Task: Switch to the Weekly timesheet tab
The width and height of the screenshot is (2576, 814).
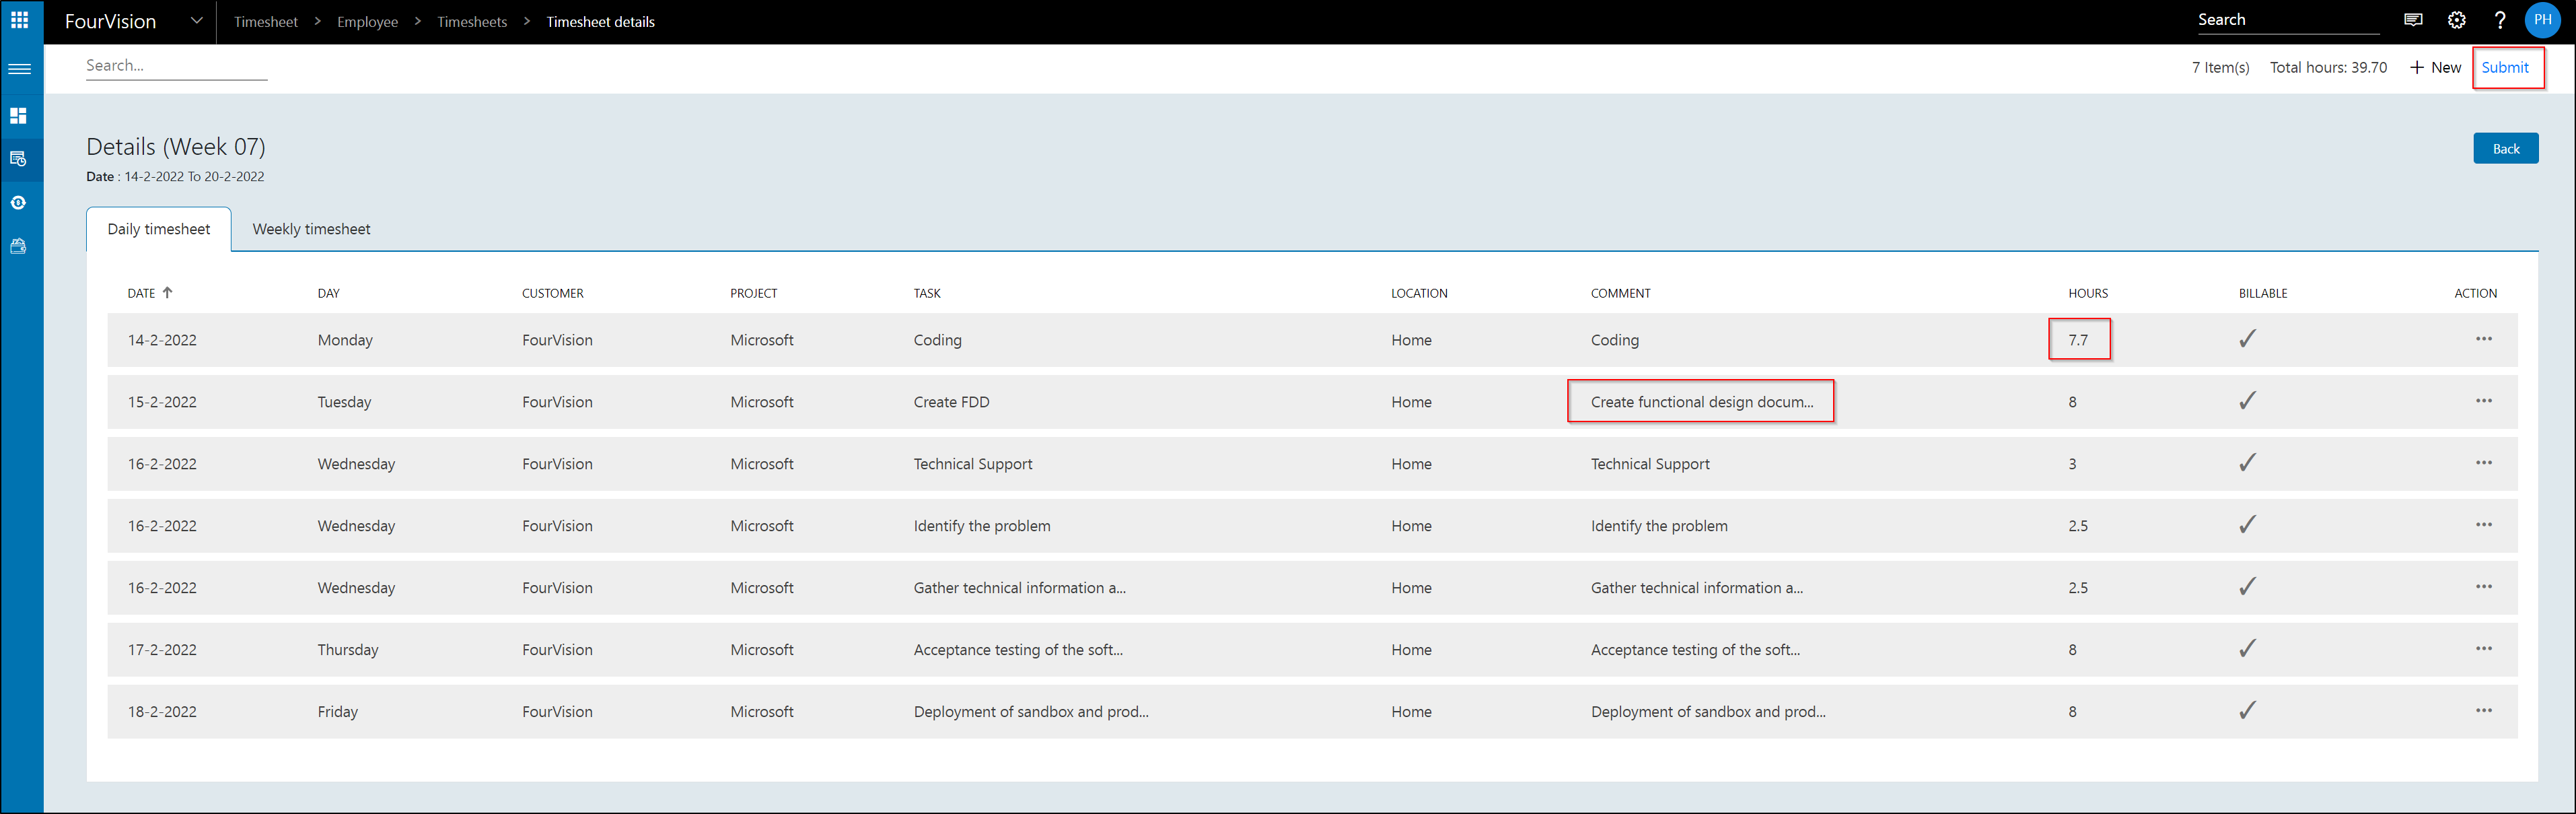Action: click(311, 229)
